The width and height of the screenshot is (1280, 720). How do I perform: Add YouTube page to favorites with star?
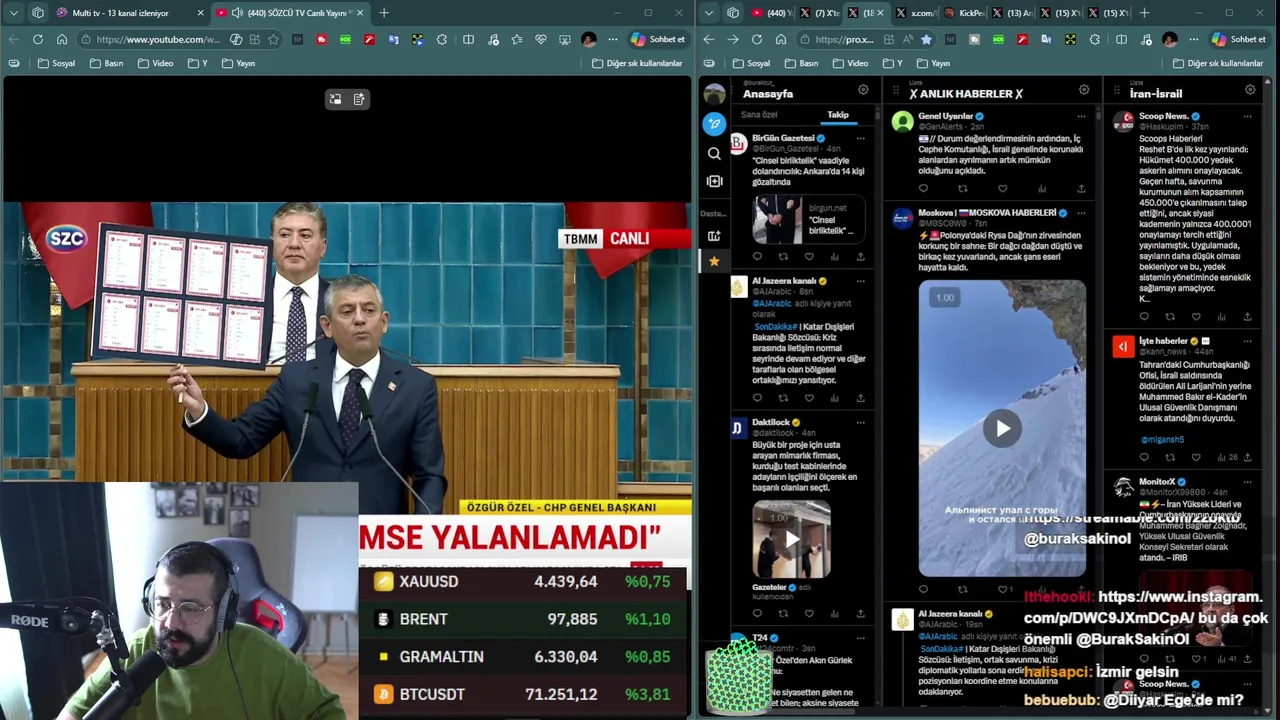(273, 39)
